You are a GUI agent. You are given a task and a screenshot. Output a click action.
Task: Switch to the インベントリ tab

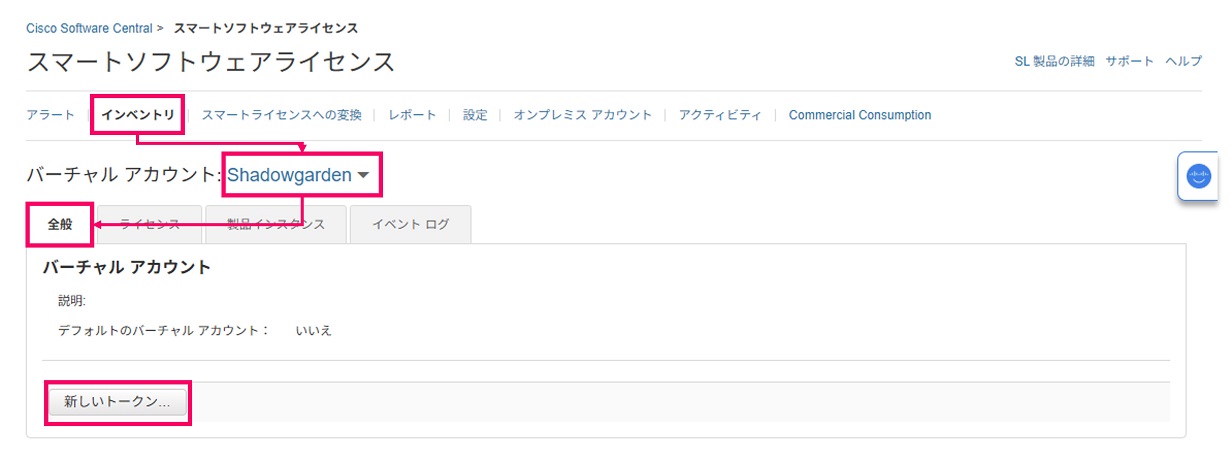click(x=138, y=115)
